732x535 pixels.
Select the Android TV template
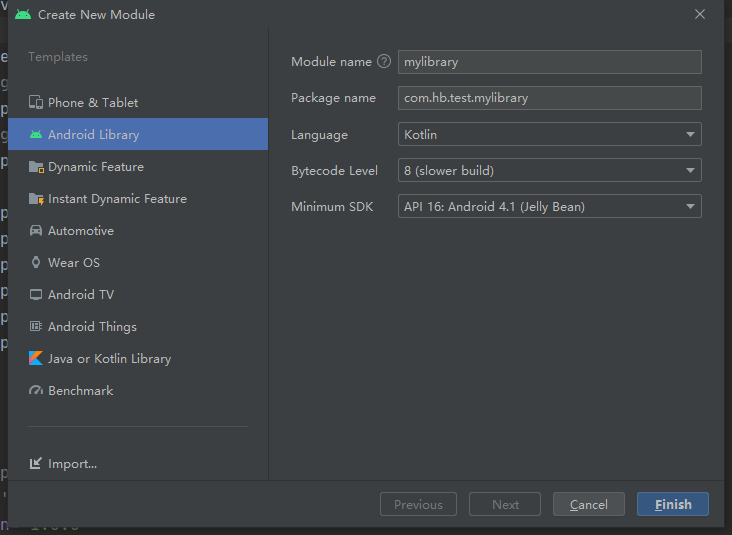click(138, 295)
